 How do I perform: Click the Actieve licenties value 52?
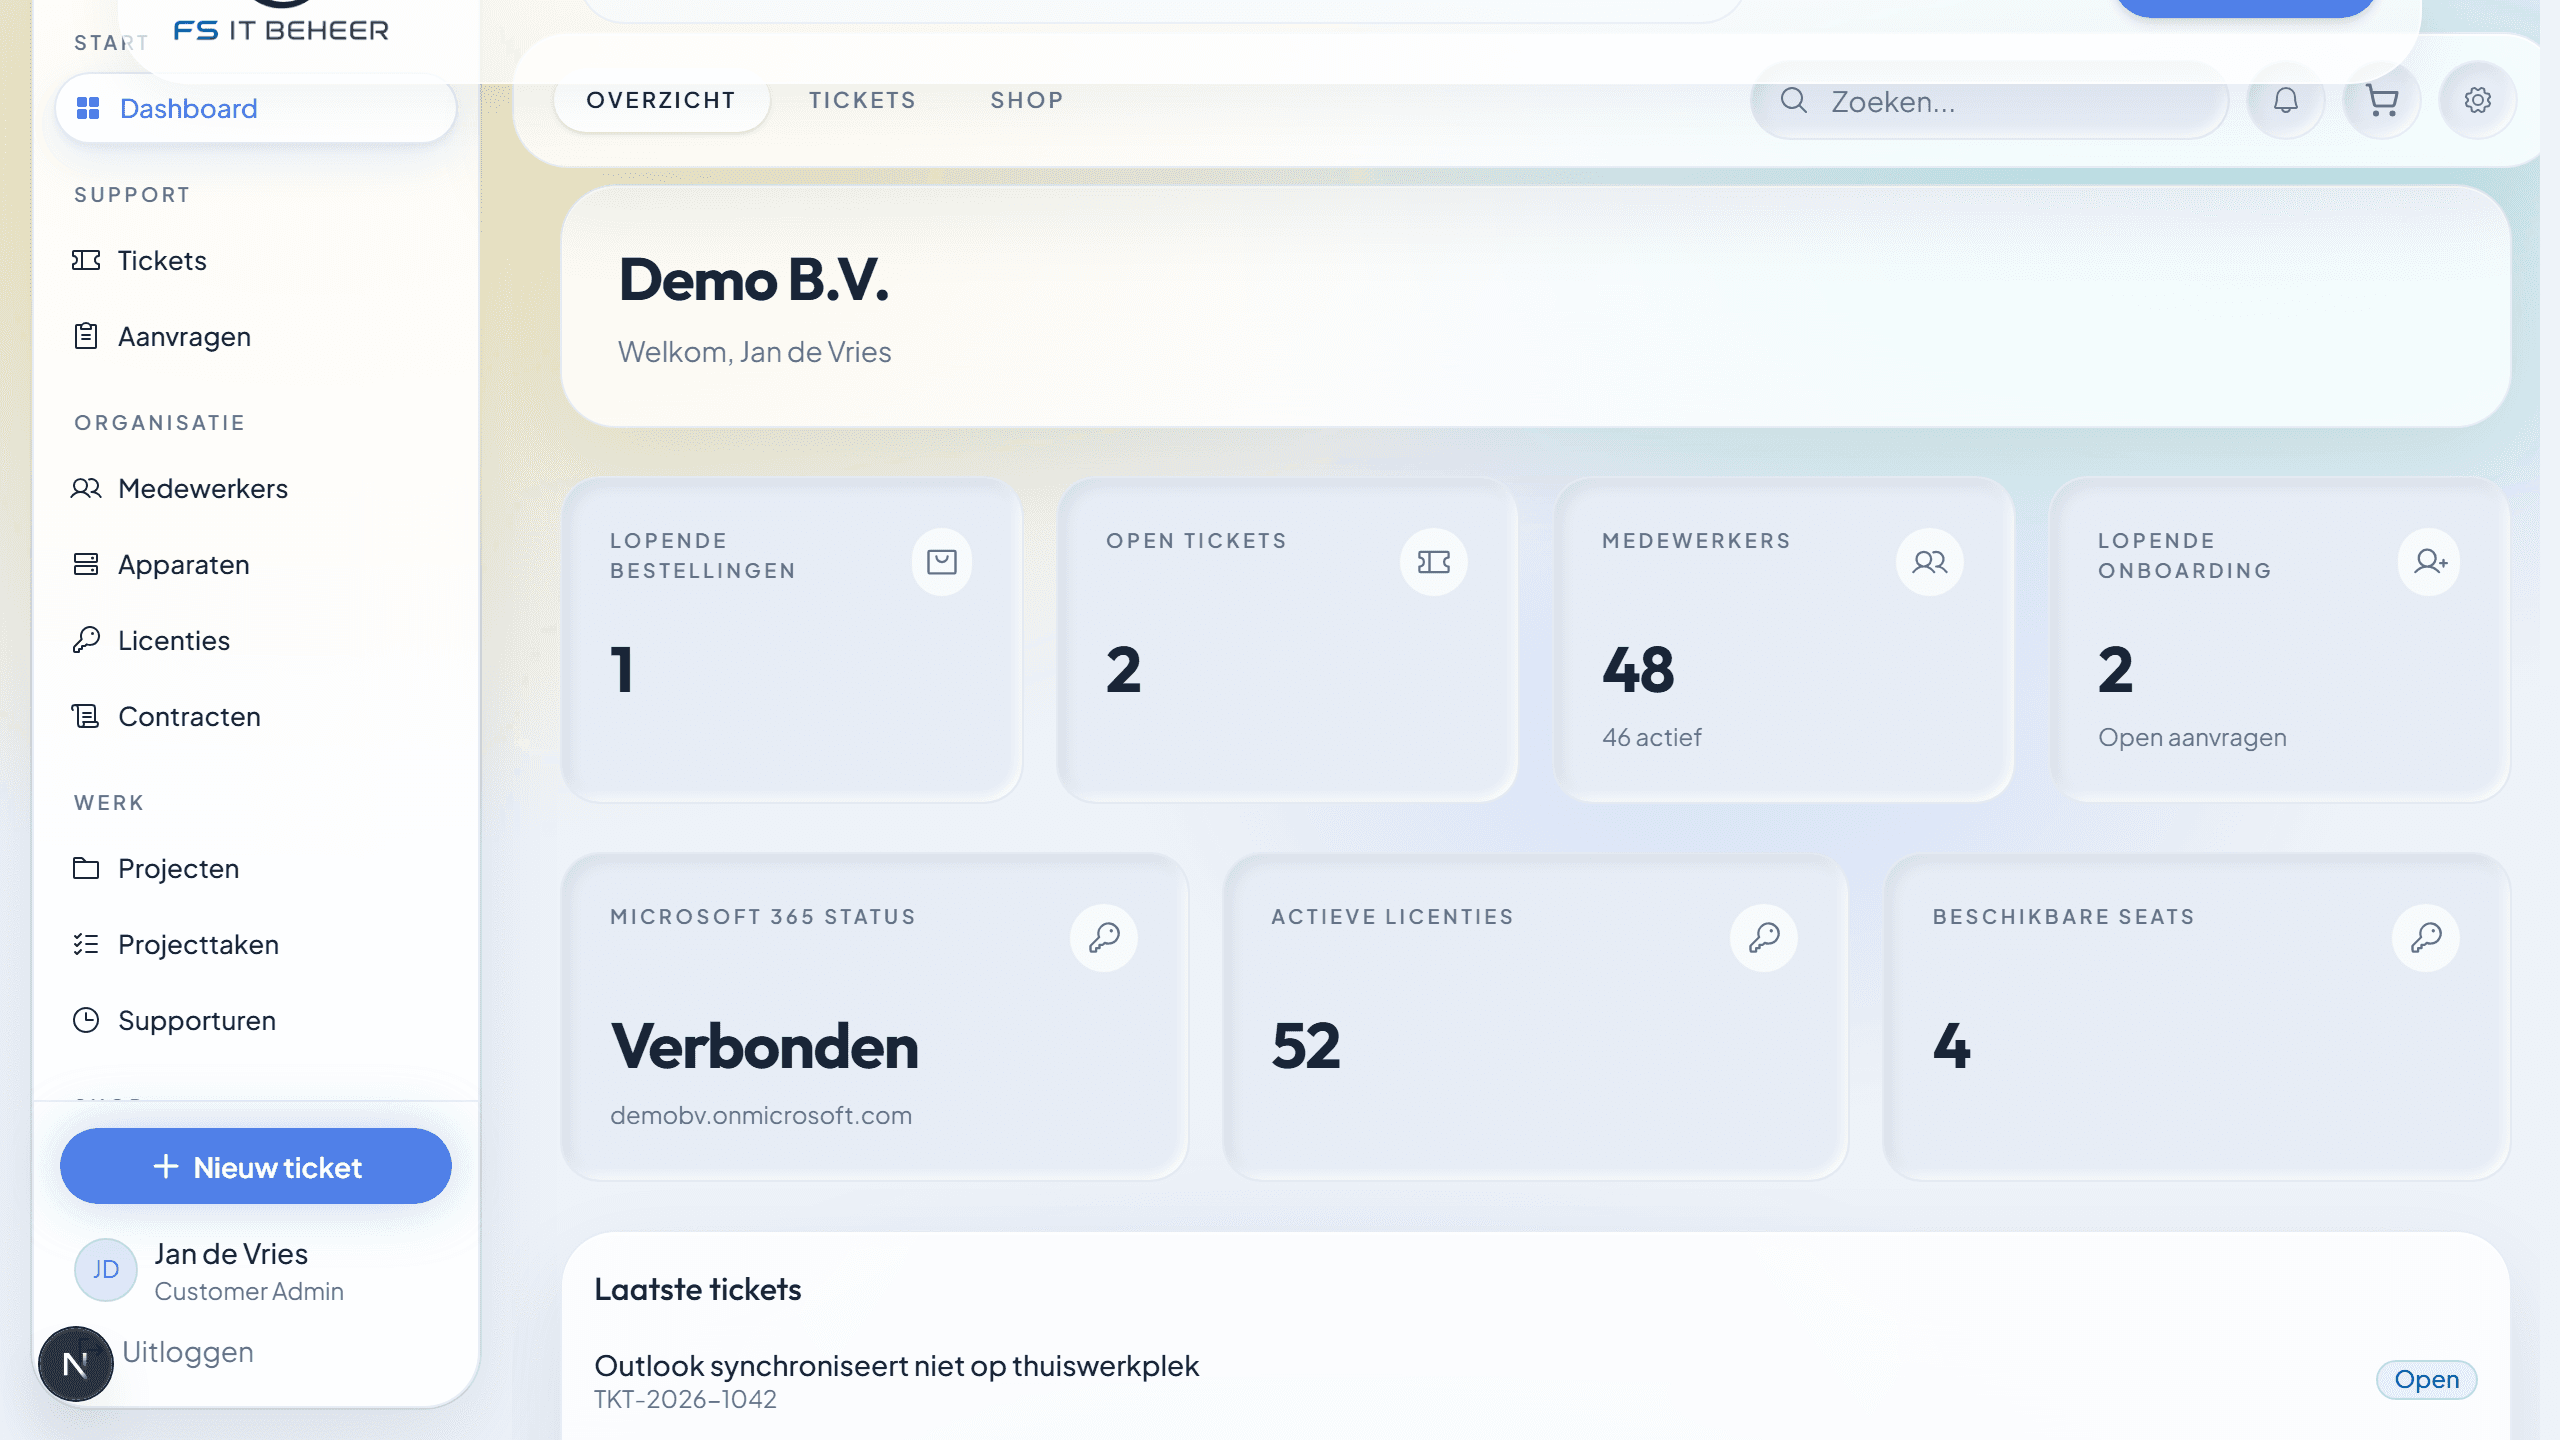pos(1306,1046)
